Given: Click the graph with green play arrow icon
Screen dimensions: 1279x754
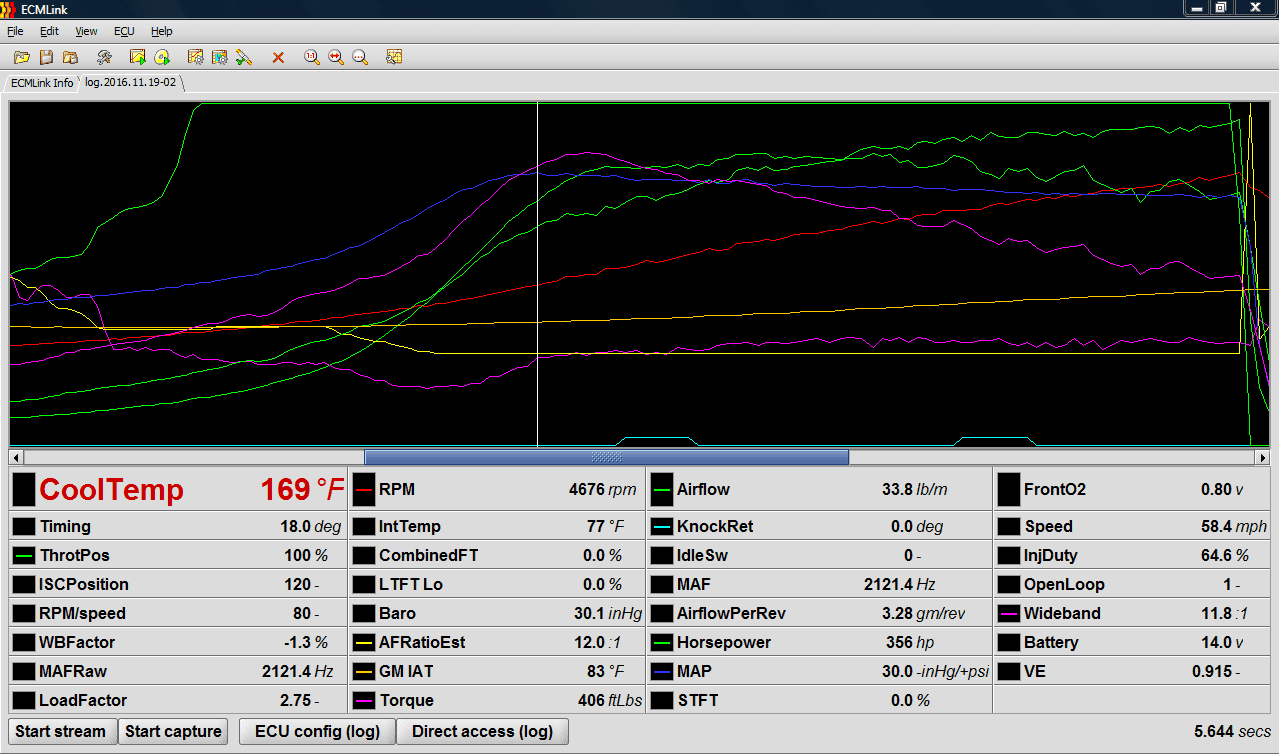Looking at the screenshot, I should (138, 57).
